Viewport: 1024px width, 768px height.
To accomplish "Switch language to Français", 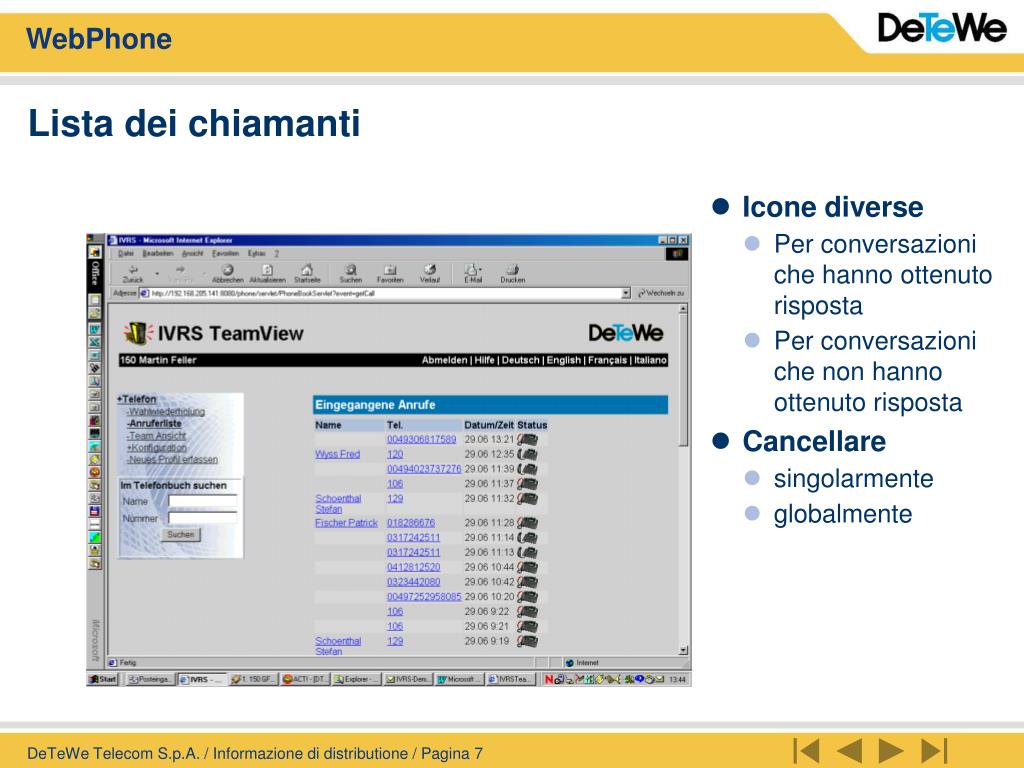I will pyautogui.click(x=607, y=360).
